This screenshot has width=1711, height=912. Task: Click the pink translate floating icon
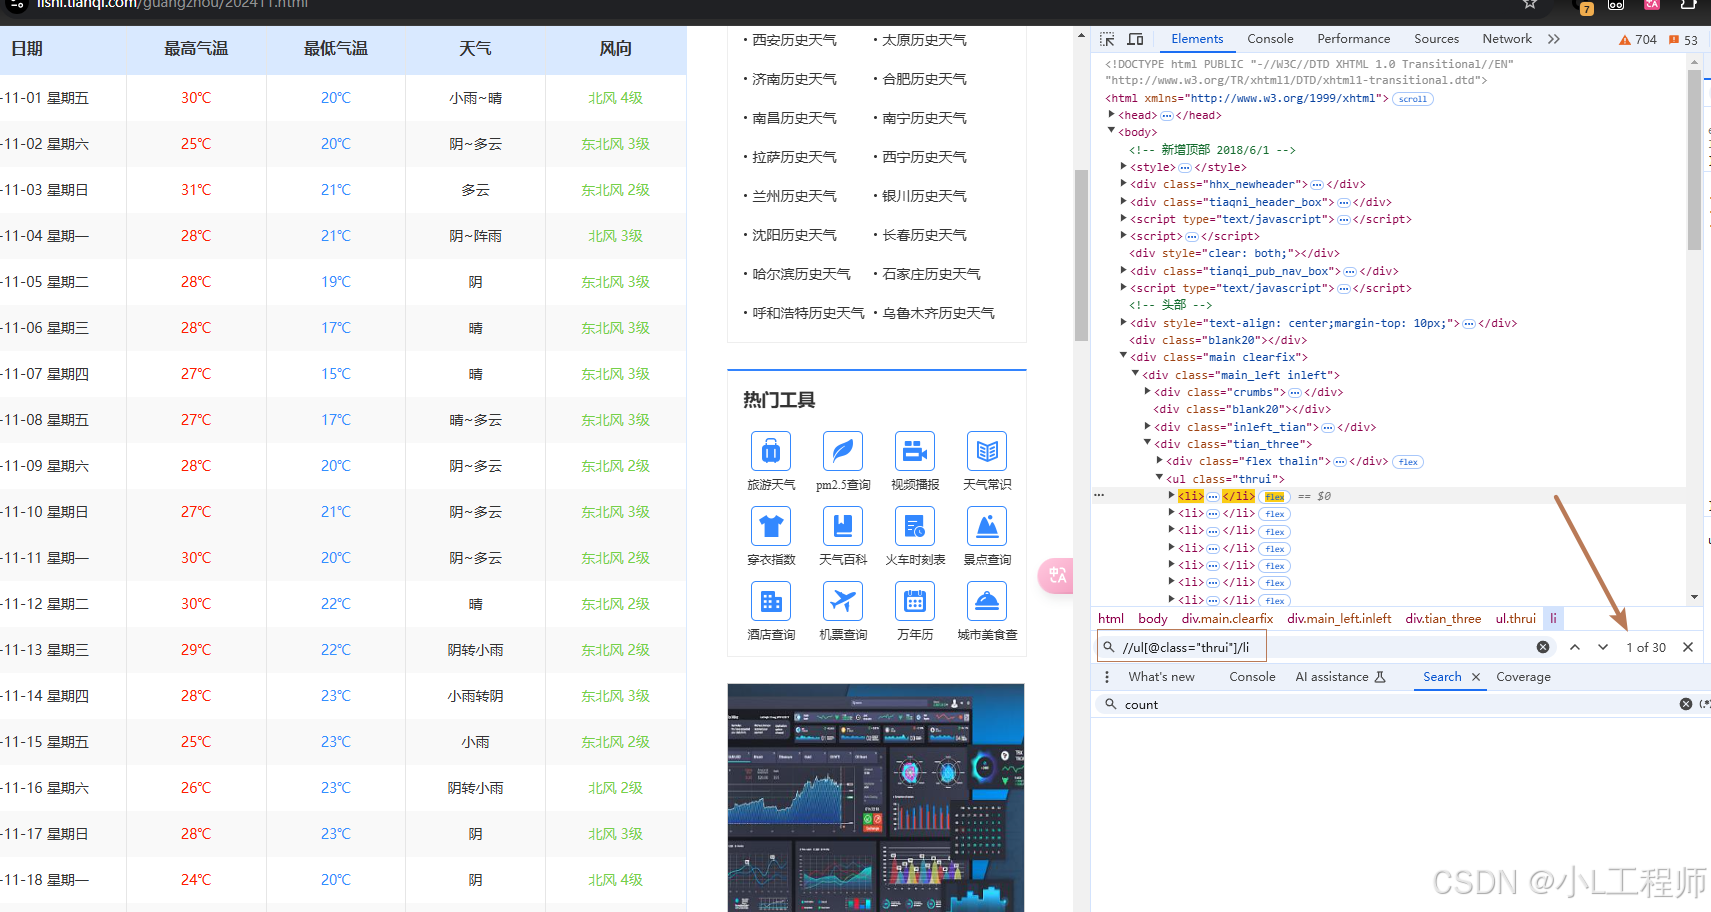pos(1056,575)
